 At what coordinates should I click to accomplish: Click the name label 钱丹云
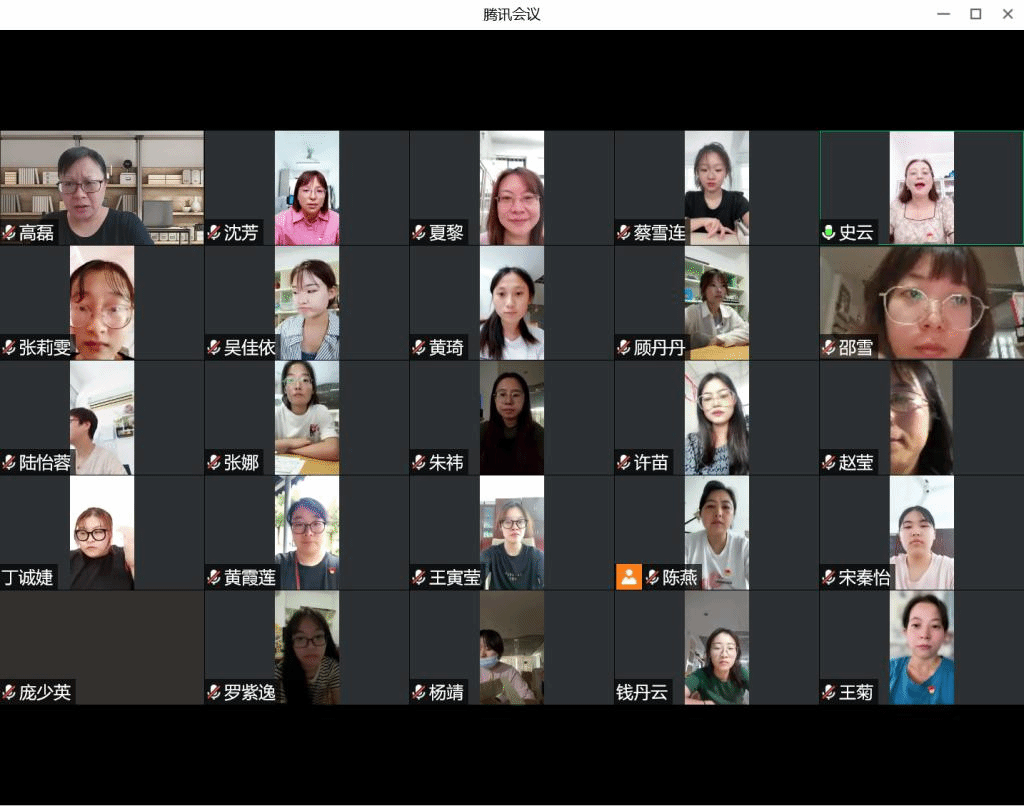click(x=642, y=692)
